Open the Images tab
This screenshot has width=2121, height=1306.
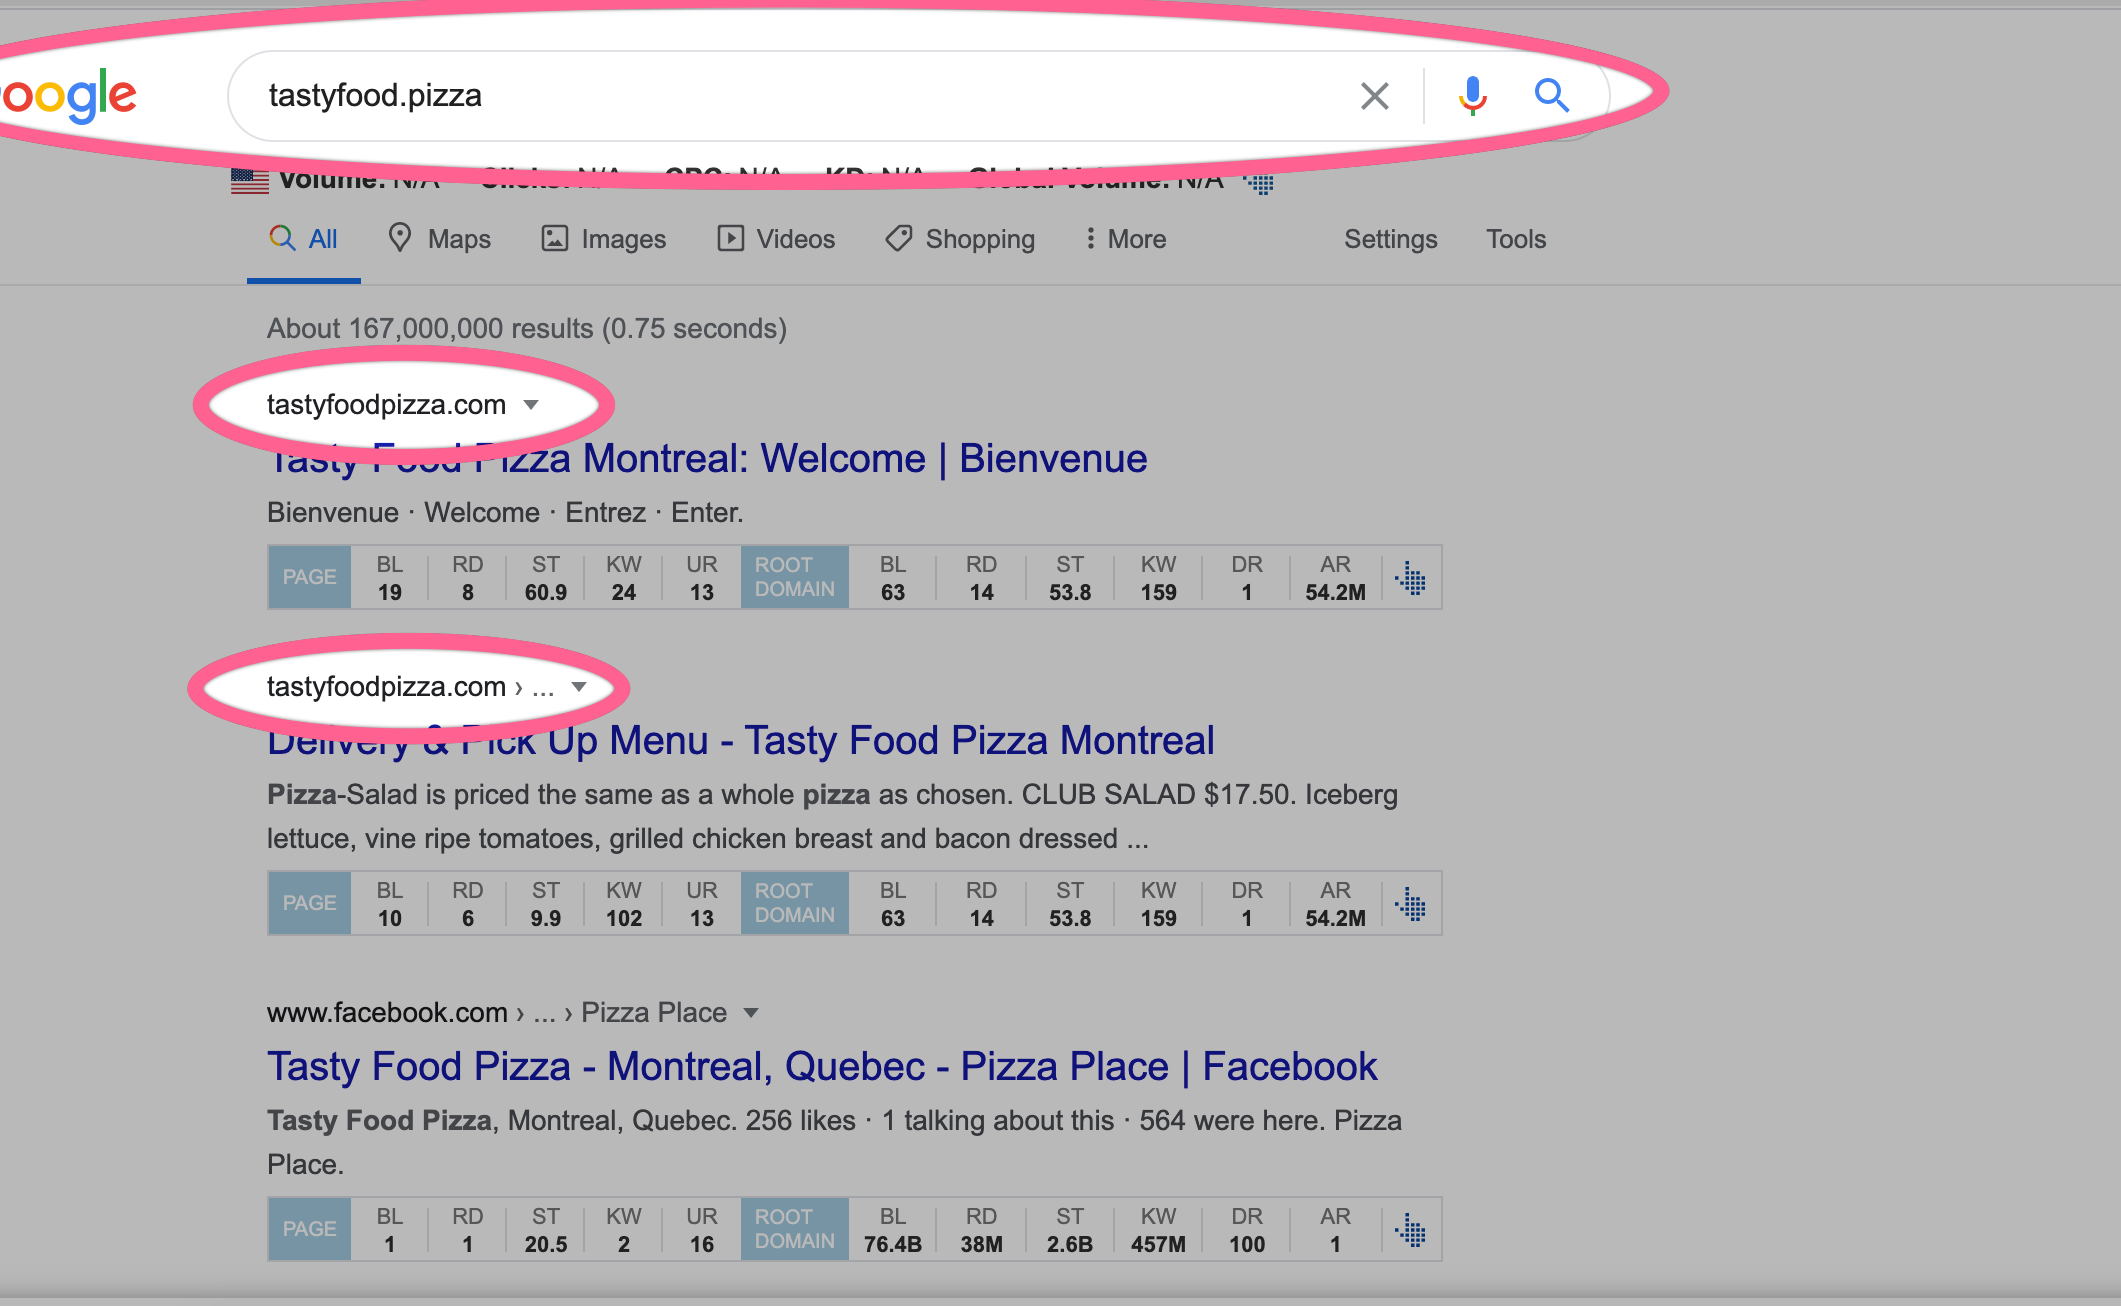pyautogui.click(x=604, y=239)
